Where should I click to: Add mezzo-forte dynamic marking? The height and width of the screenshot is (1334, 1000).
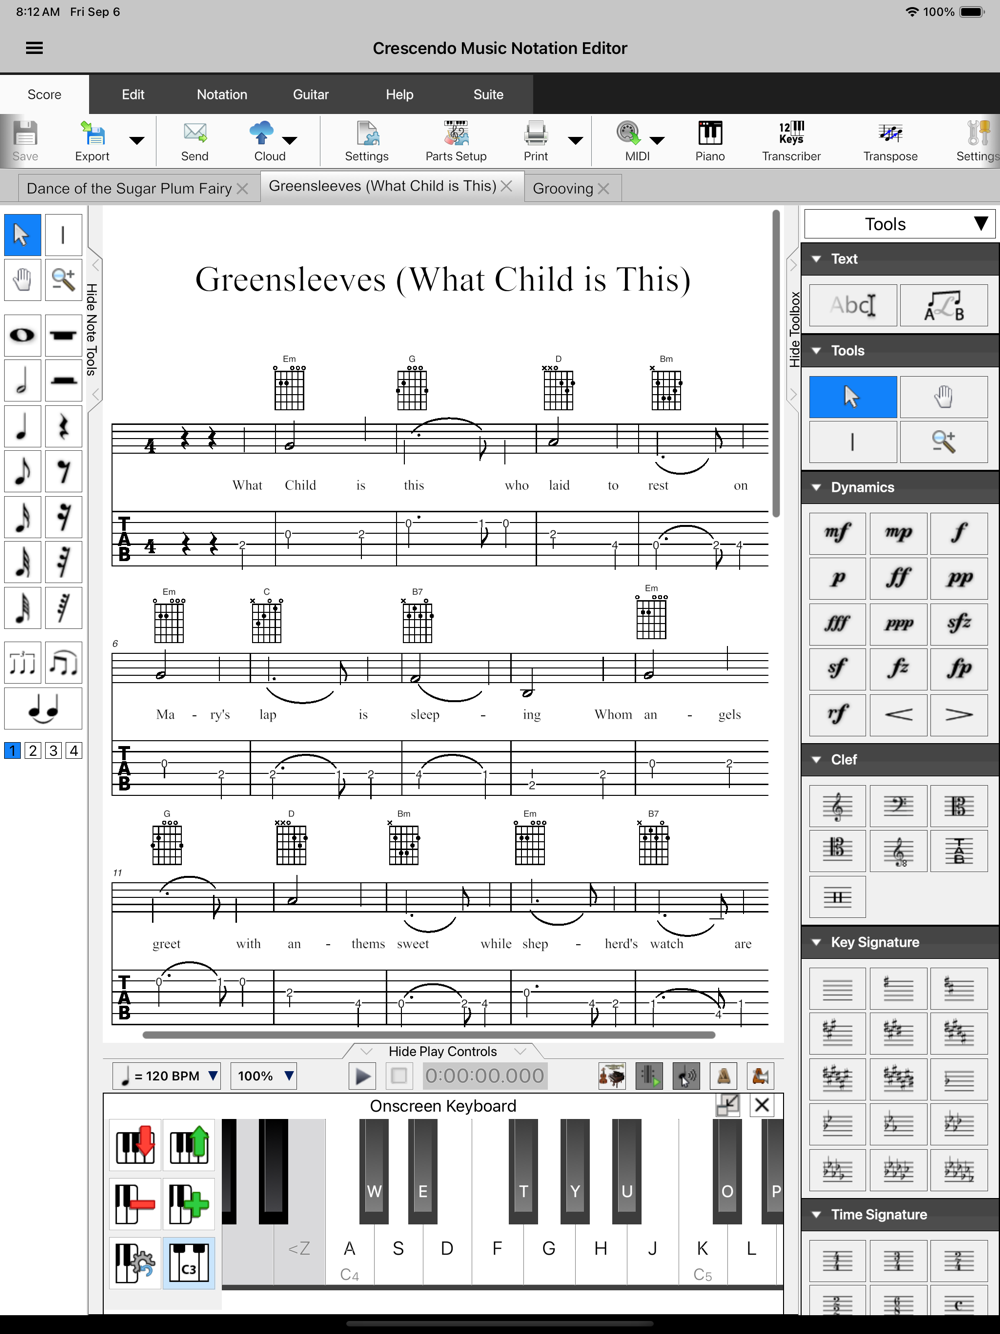pos(838,533)
